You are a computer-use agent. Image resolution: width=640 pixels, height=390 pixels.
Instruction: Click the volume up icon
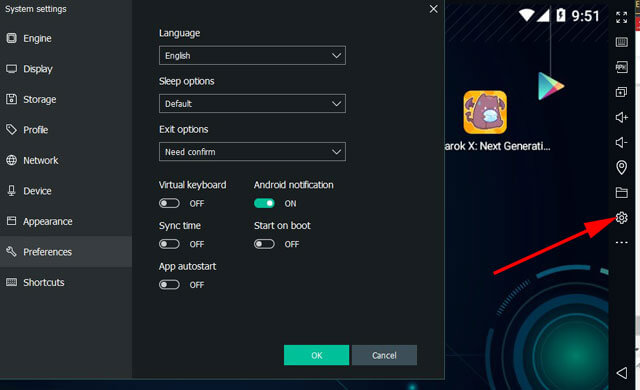(x=621, y=117)
